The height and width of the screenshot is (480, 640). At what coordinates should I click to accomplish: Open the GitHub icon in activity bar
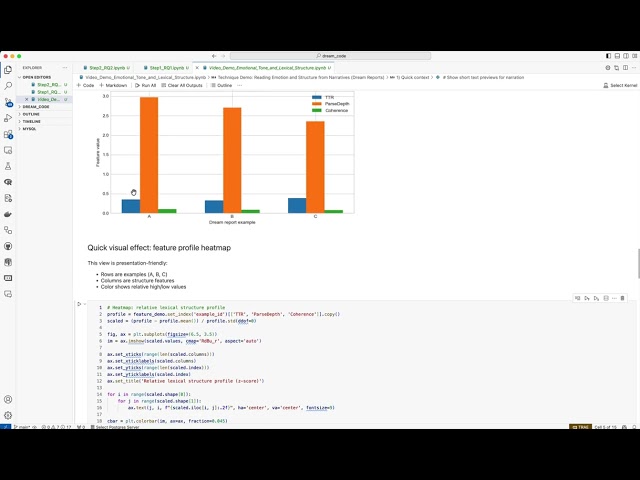pyautogui.click(x=8, y=246)
